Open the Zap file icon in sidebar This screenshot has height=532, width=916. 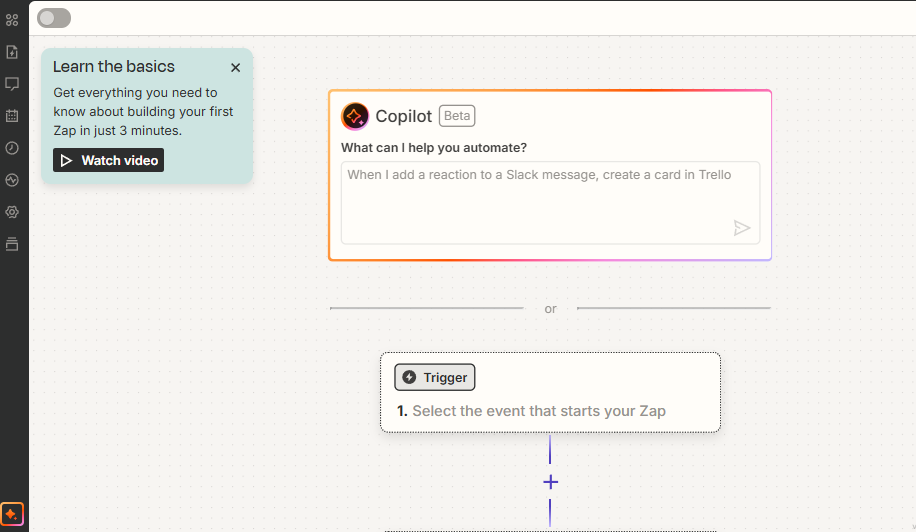coord(12,52)
